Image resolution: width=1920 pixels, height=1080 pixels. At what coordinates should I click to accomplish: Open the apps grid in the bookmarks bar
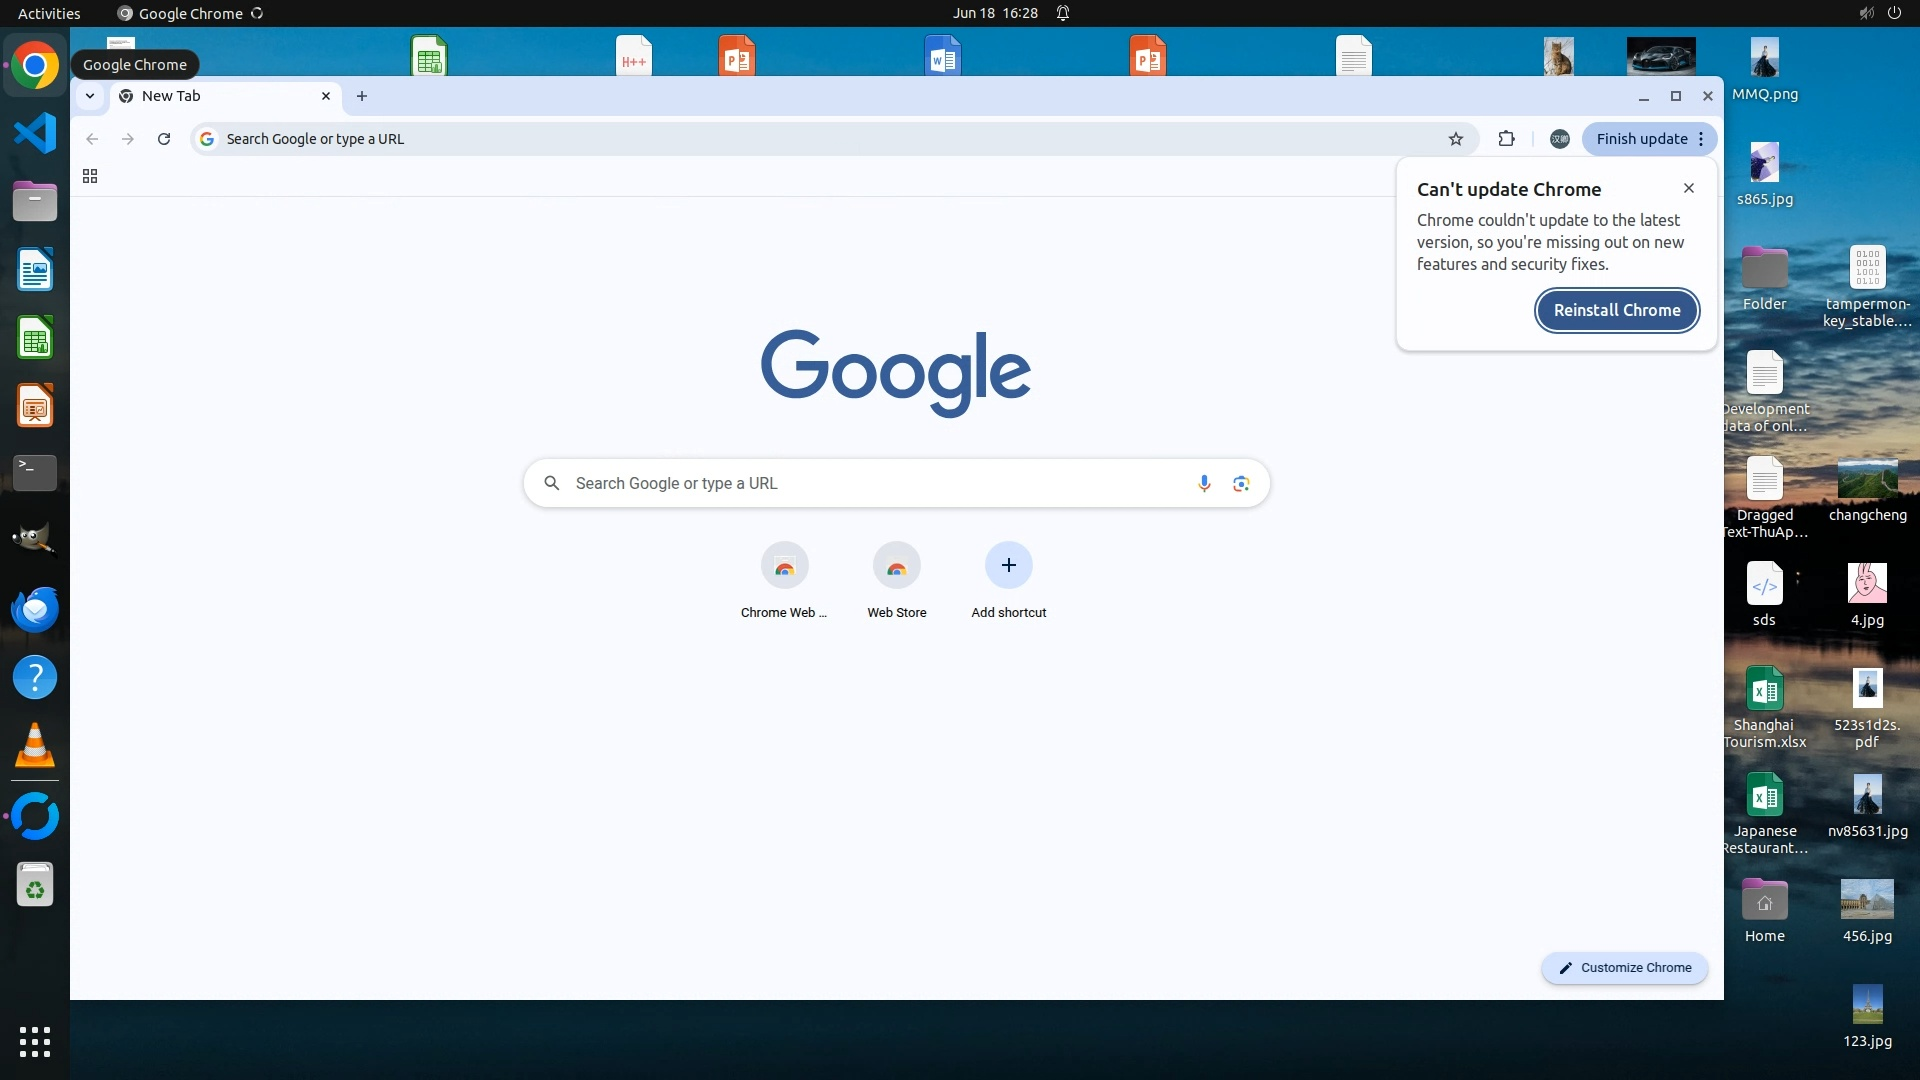[x=90, y=176]
